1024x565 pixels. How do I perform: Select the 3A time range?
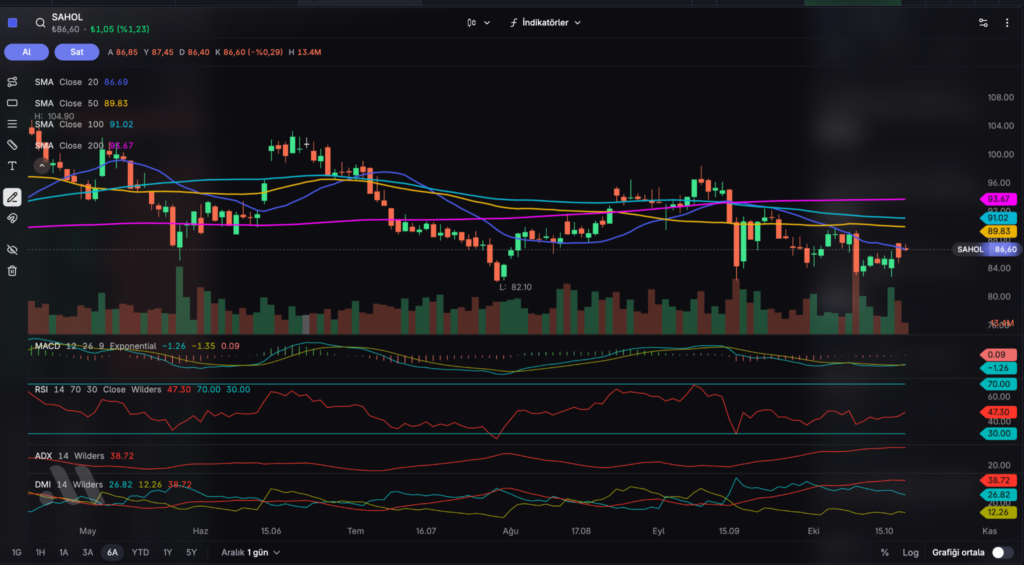coord(88,553)
